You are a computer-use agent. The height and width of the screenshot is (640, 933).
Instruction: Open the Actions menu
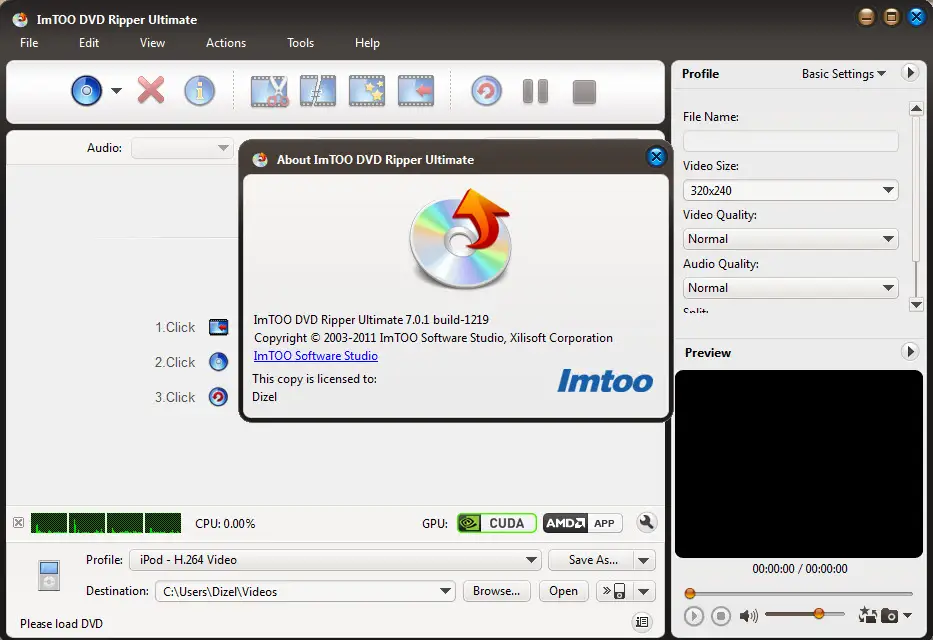click(x=226, y=43)
